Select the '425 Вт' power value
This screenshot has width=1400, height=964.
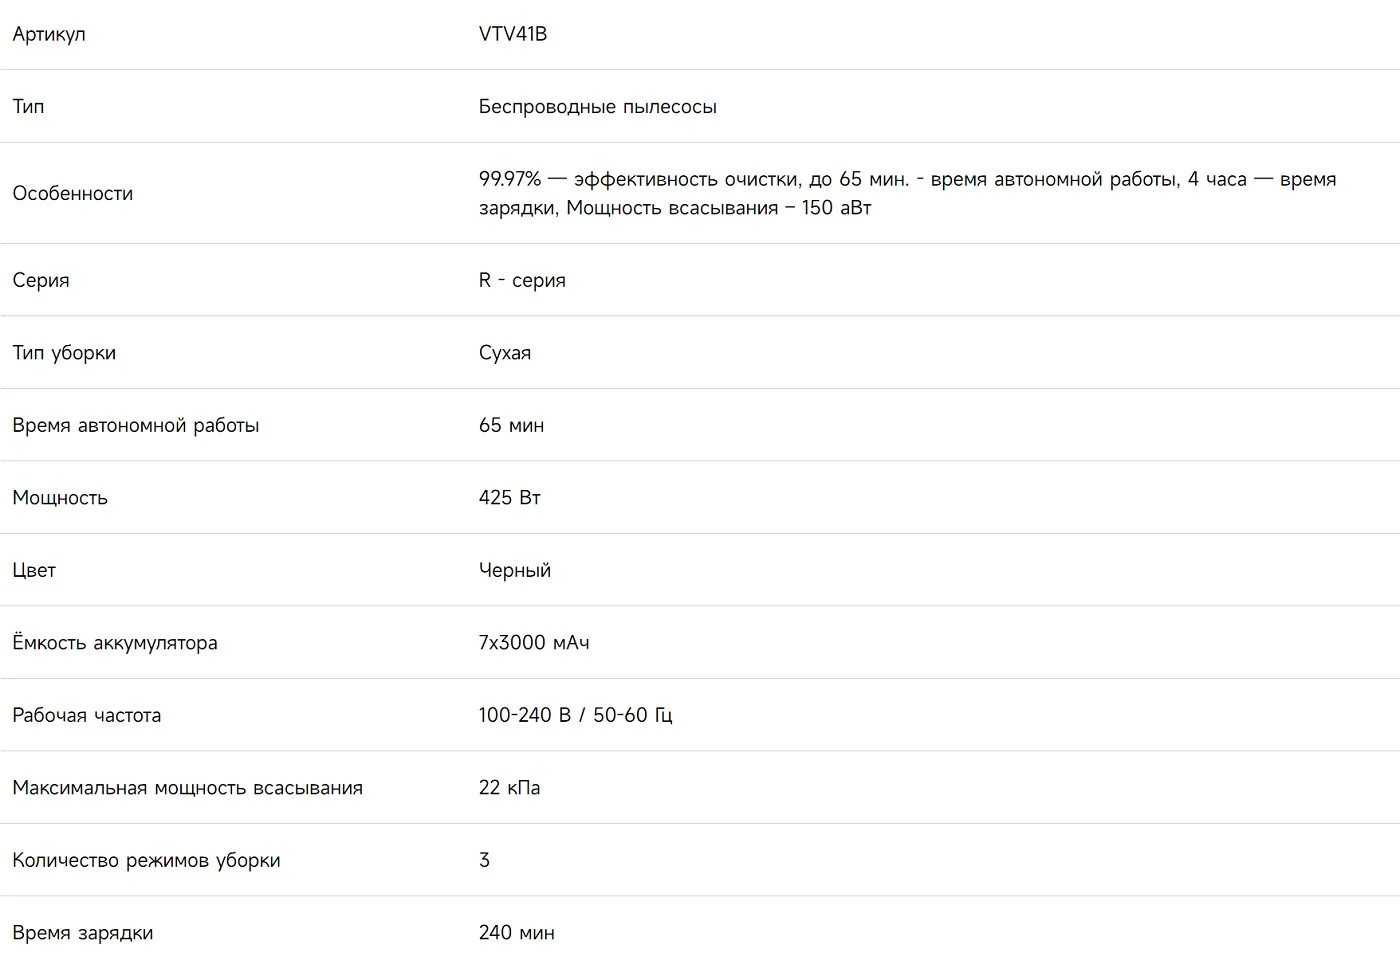(x=510, y=498)
